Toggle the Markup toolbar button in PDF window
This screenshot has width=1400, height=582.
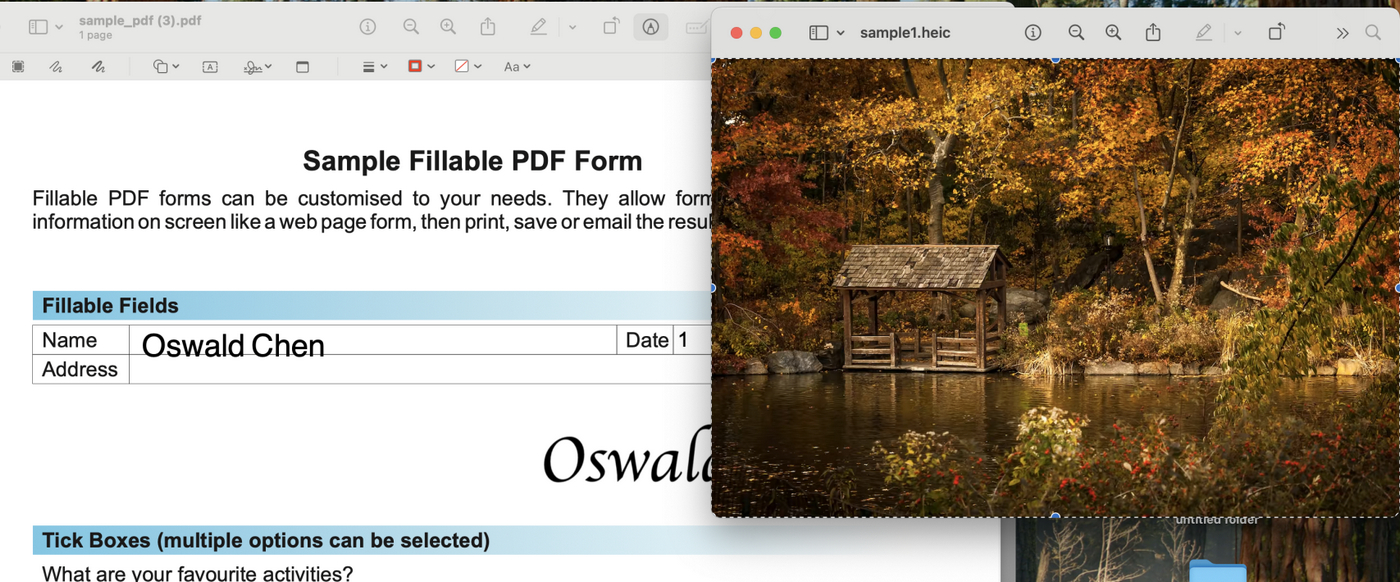651,27
